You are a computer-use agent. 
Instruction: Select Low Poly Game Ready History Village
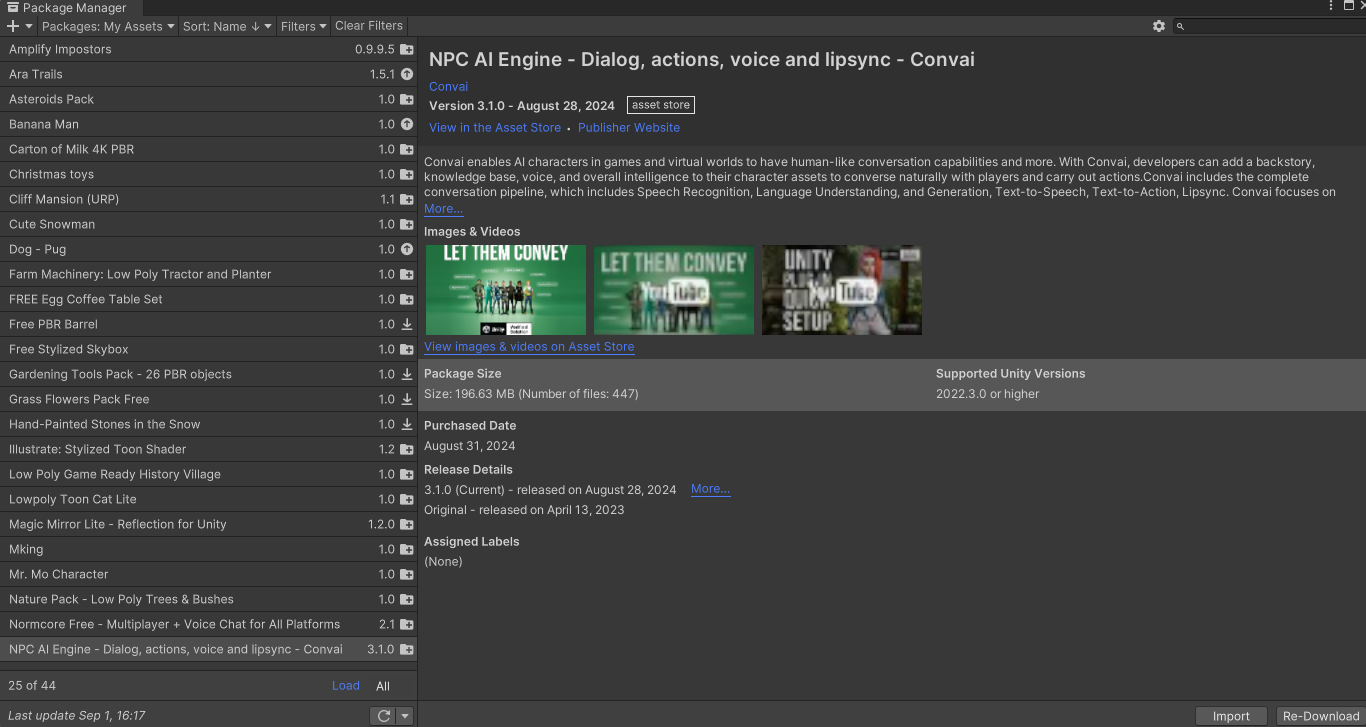coord(209,474)
